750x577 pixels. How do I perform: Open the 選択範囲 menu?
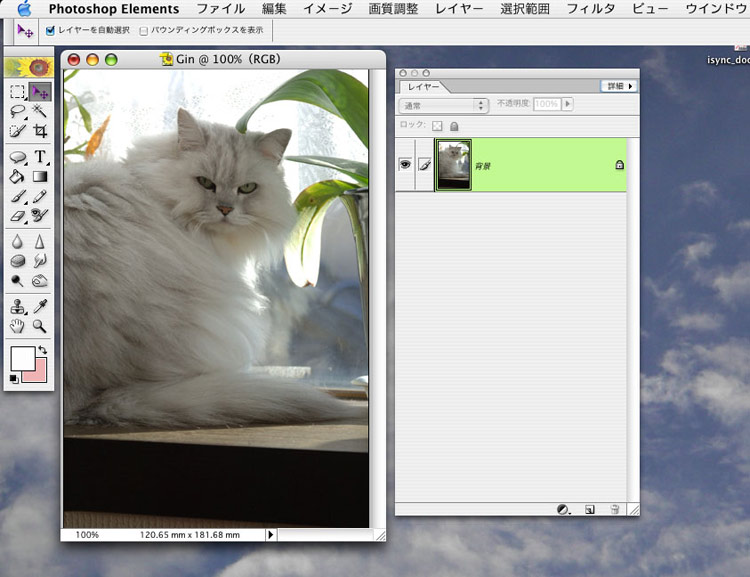(x=525, y=9)
